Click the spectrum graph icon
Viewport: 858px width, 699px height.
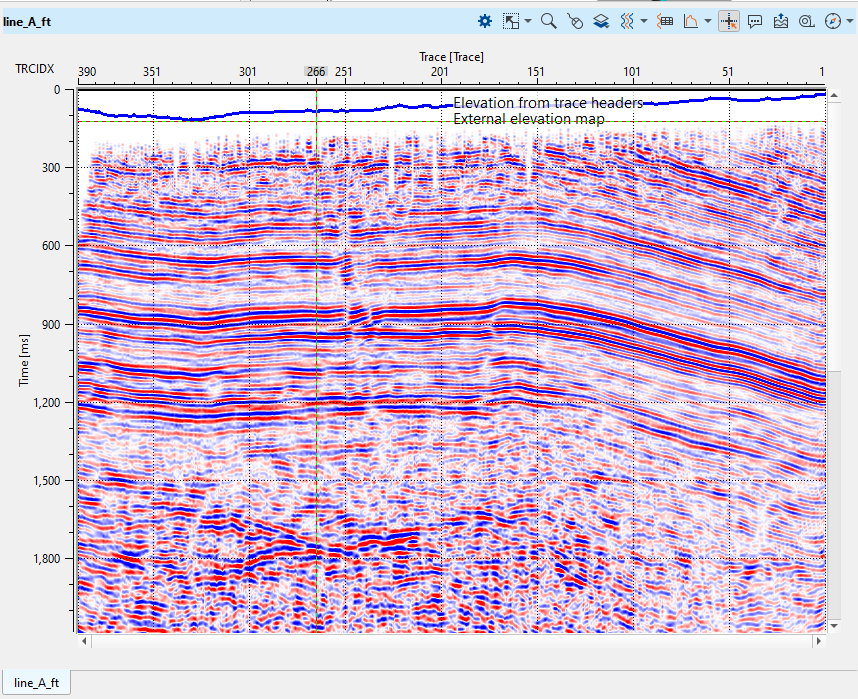[691, 21]
